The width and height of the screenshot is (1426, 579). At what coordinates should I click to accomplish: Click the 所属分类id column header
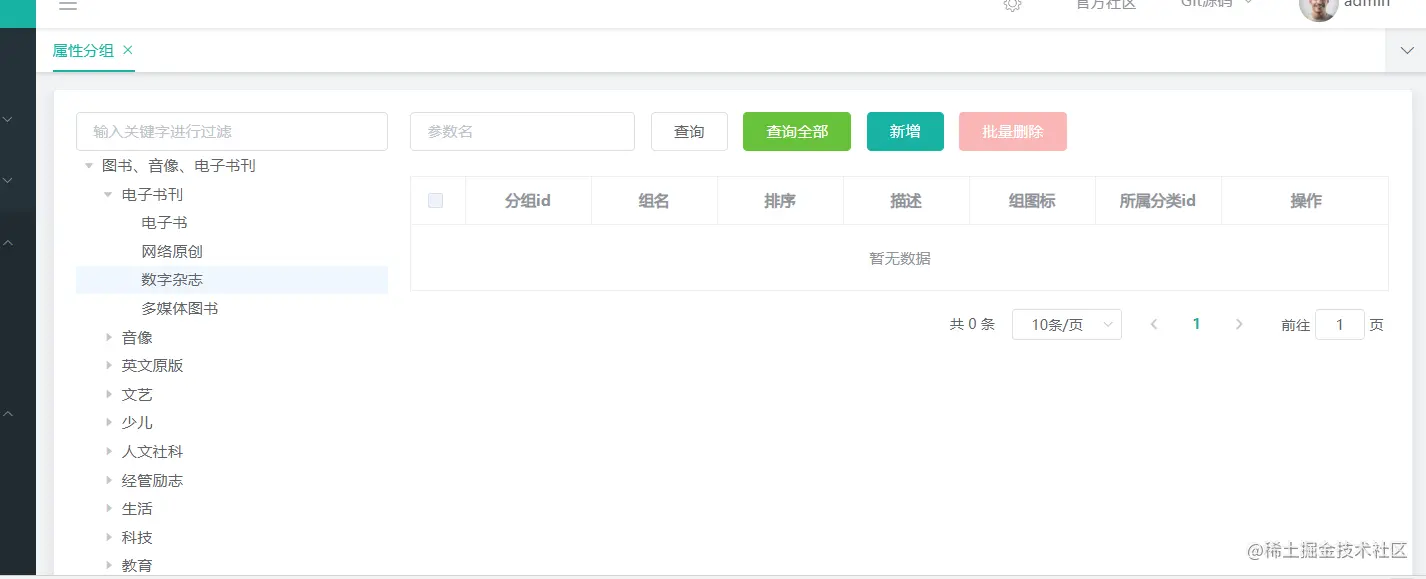[x=1158, y=201]
